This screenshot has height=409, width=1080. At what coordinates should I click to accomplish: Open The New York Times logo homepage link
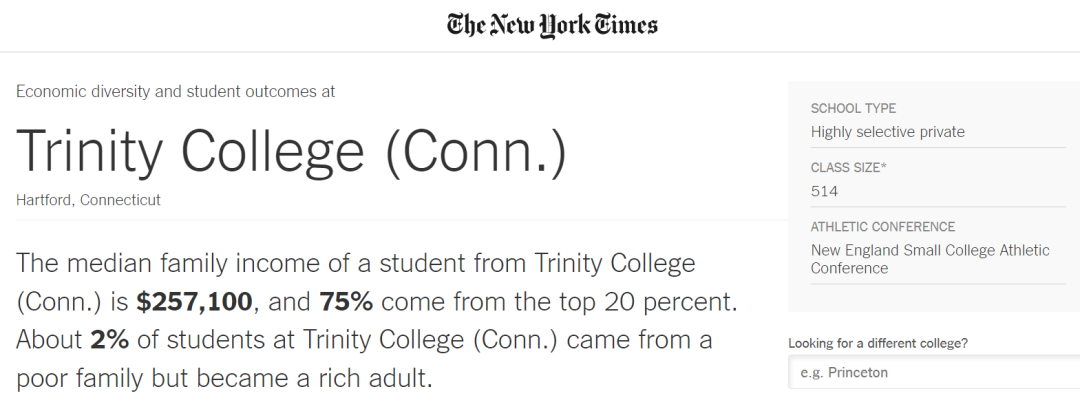pyautogui.click(x=552, y=25)
